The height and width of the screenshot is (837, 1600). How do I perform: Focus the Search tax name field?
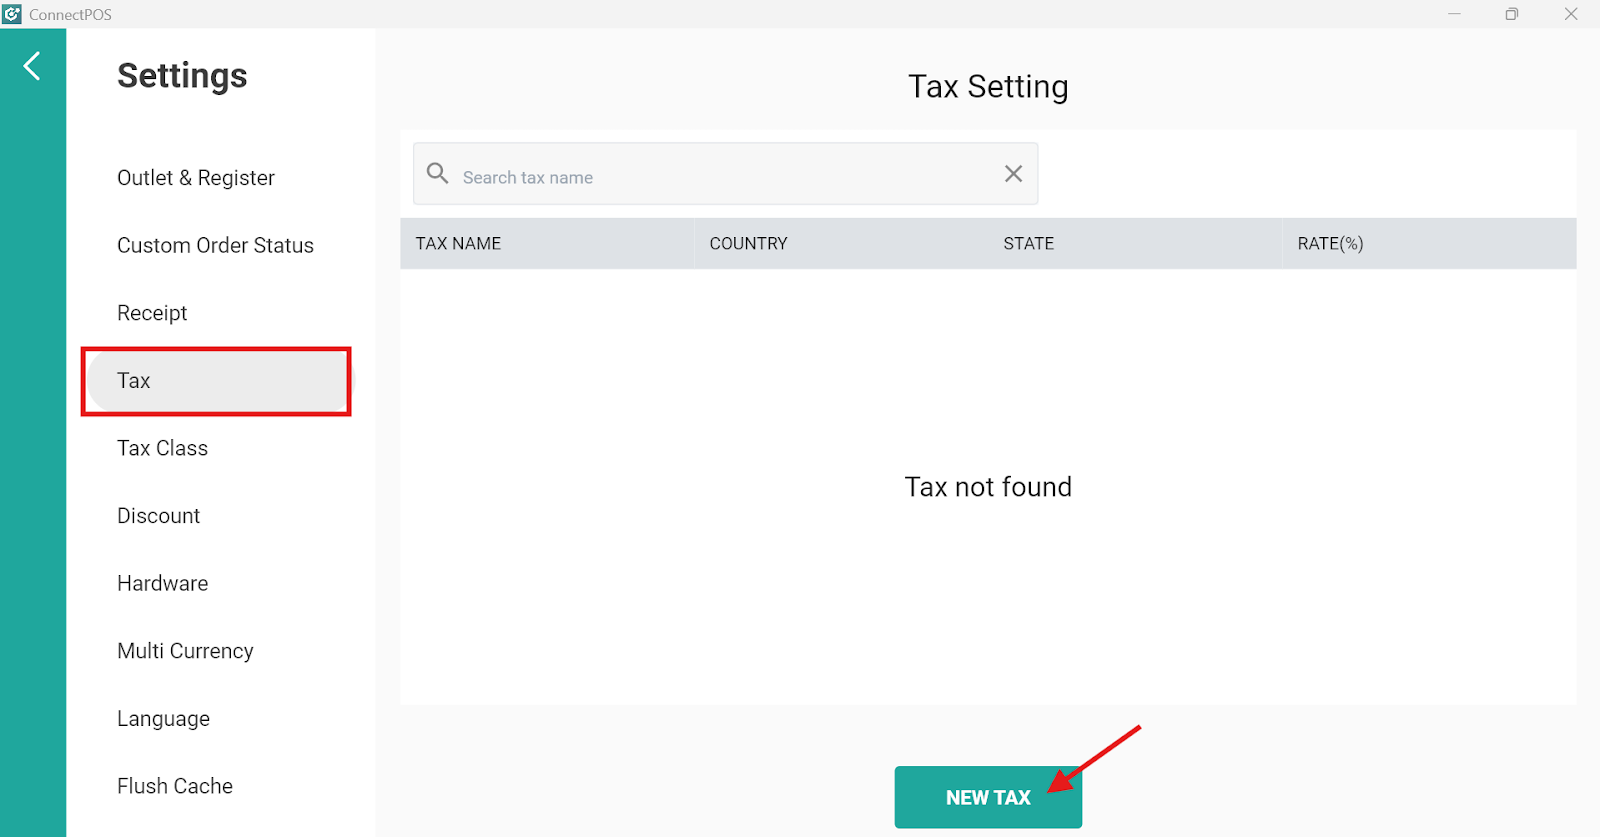tap(726, 174)
